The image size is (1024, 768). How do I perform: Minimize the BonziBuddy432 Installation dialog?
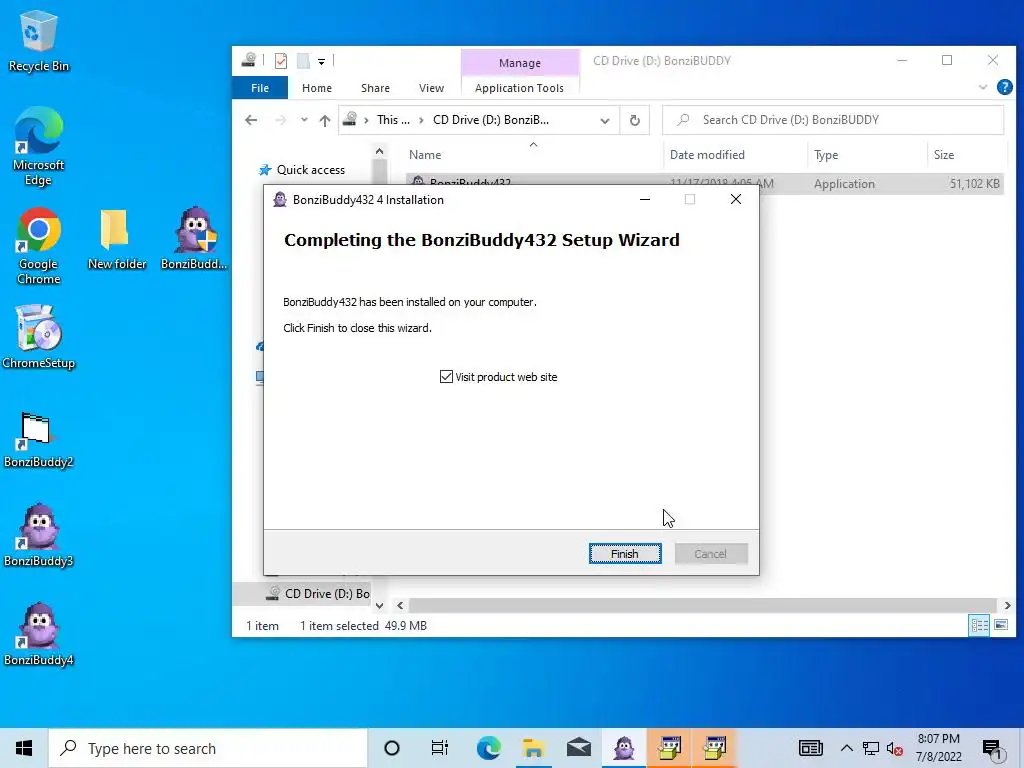(645, 199)
